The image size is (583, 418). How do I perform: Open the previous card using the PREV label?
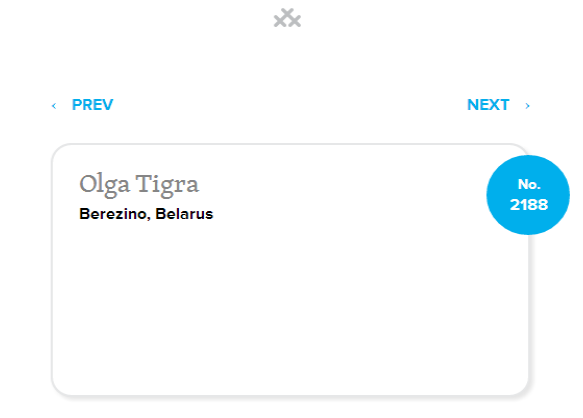[93, 105]
